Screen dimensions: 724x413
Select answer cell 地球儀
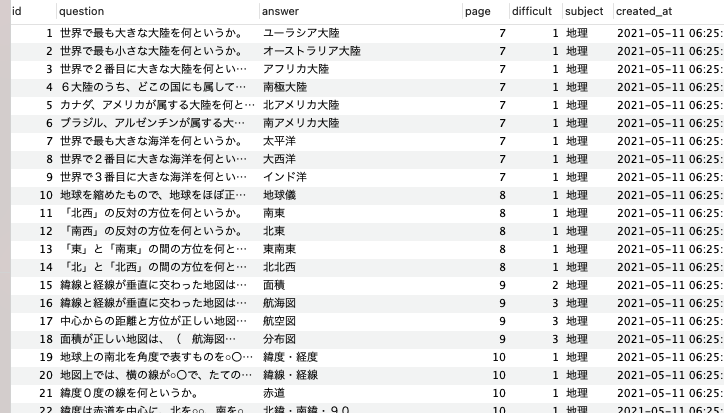(x=279, y=195)
